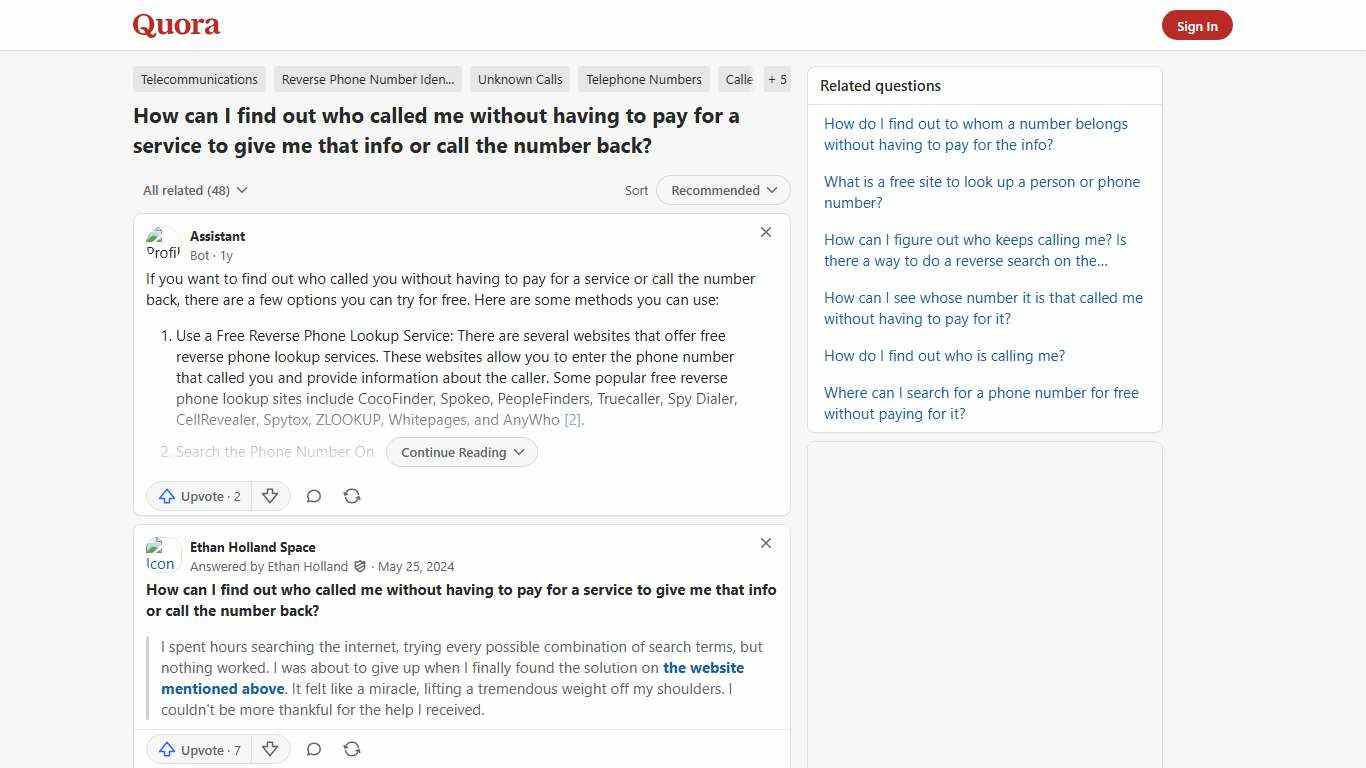Upvote the Assistant bot's answer
This screenshot has width=1366, height=768.
tap(198, 496)
